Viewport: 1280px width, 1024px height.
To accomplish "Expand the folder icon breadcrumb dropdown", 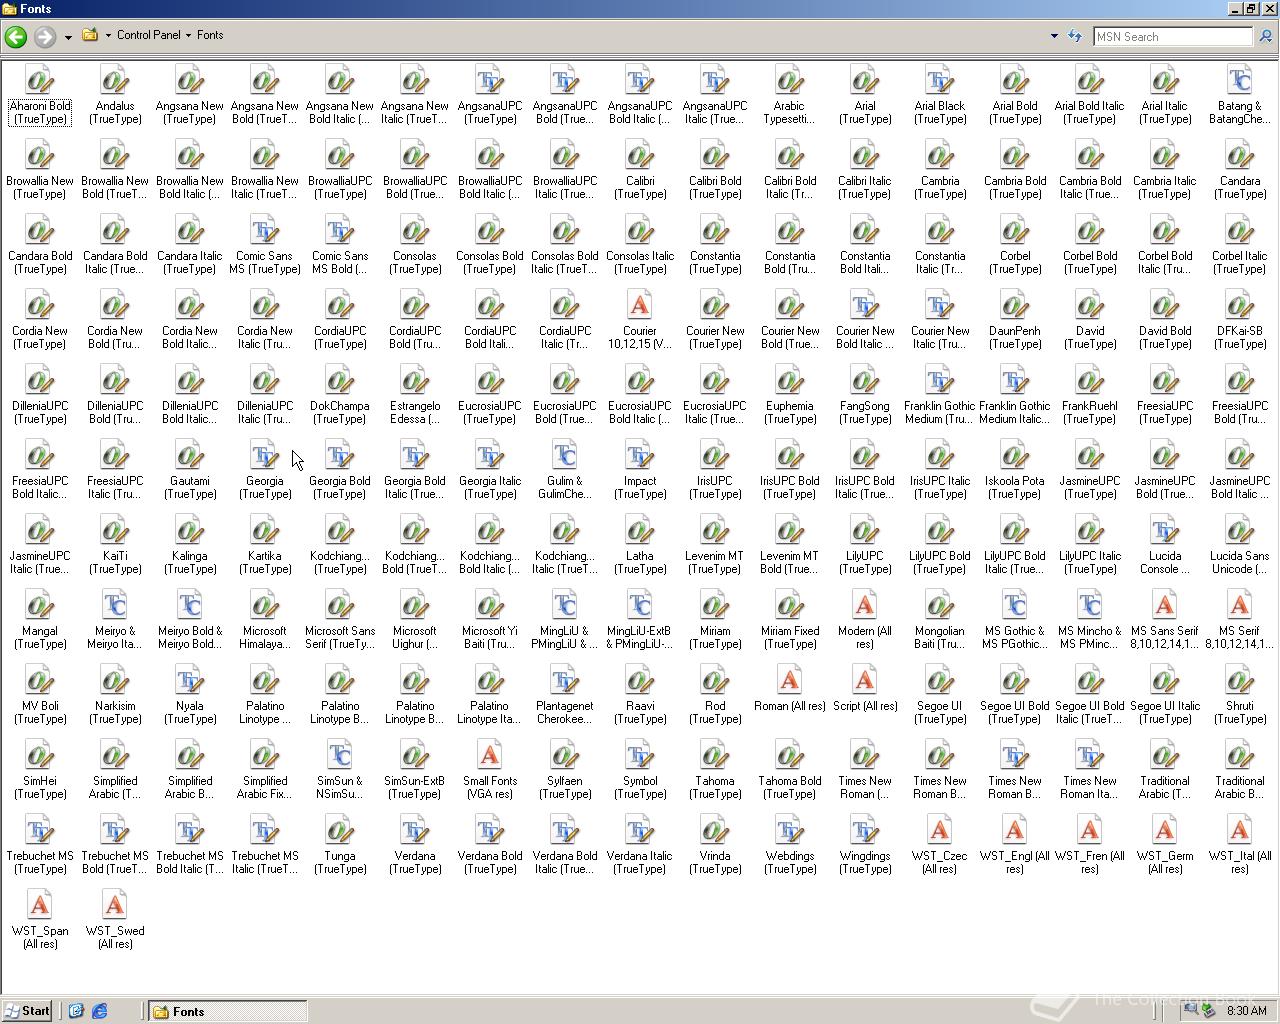I will click(x=108, y=36).
